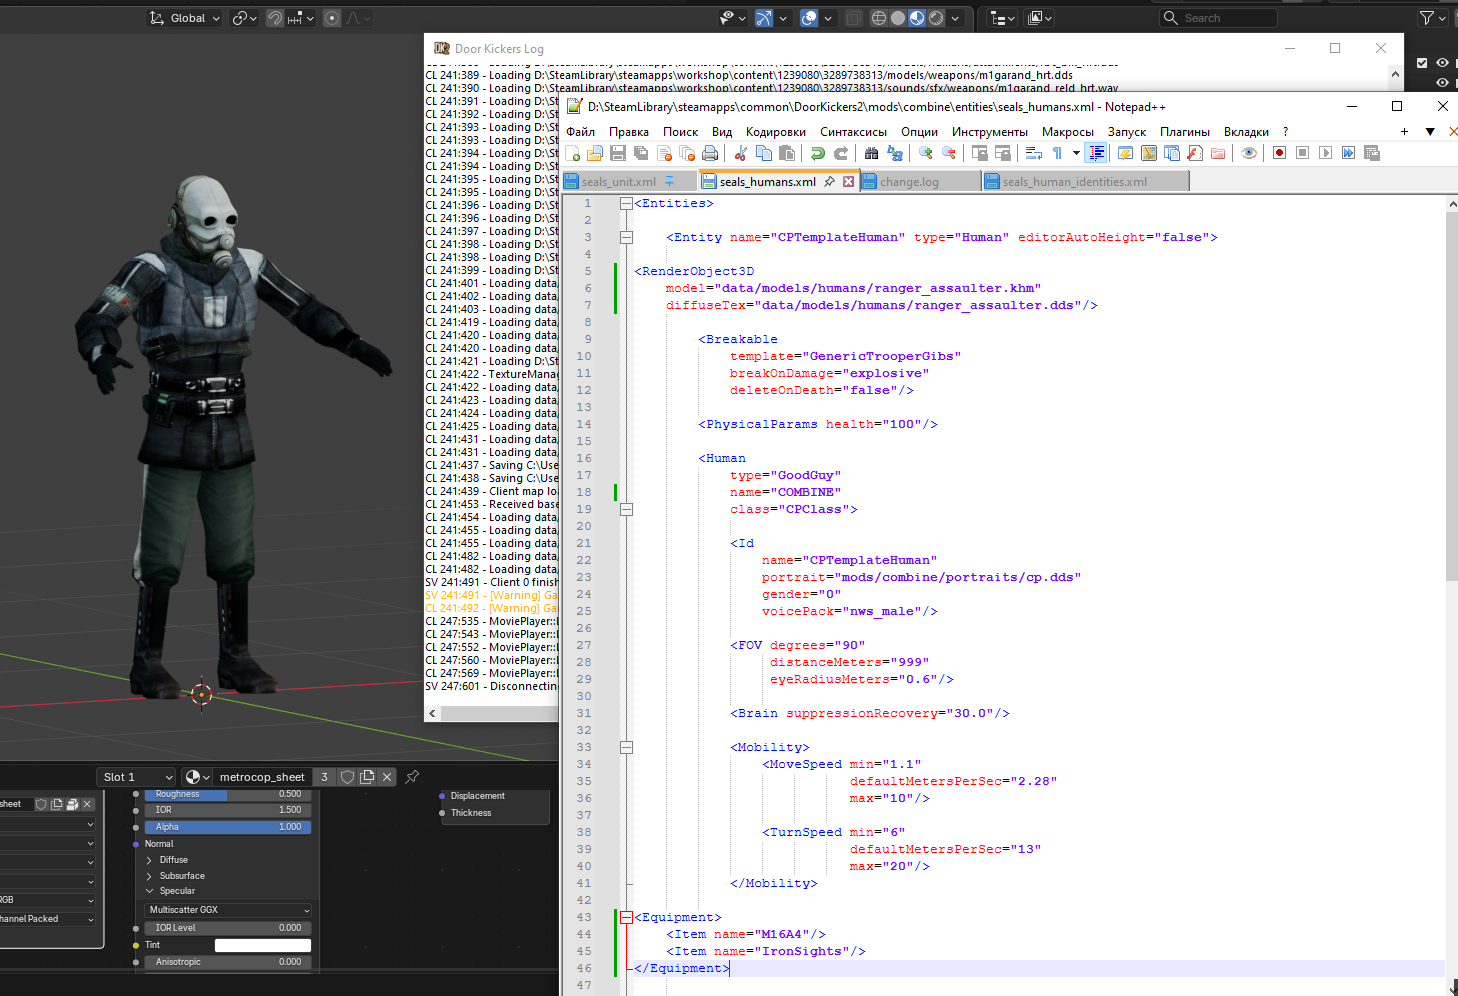Viewport: 1458px width, 996px height.
Task: Toggle the monitoring eye icon in Notepad++
Action: click(1249, 153)
